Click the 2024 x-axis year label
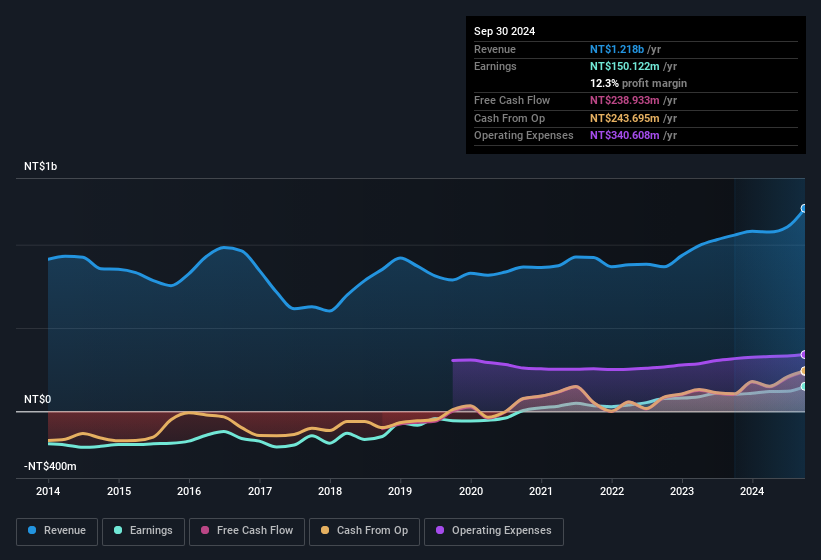The image size is (821, 560). pyautogui.click(x=752, y=491)
